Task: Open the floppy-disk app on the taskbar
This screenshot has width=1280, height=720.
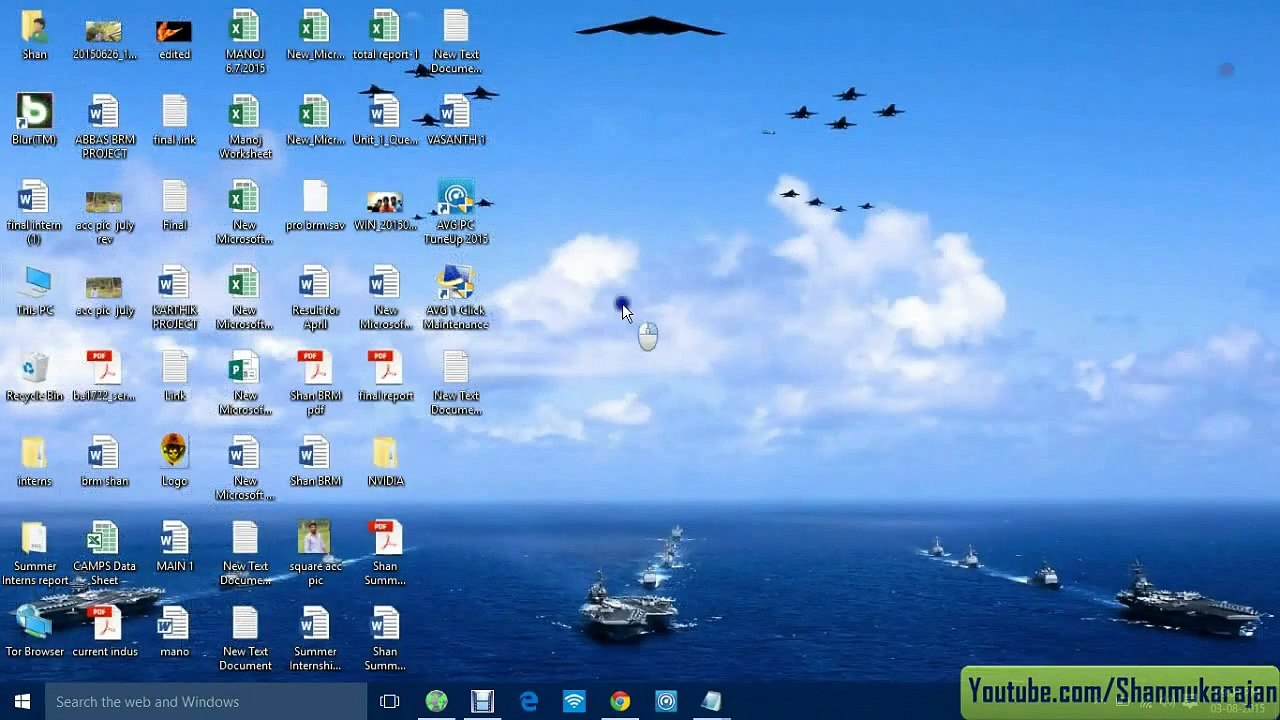Action: (482, 702)
